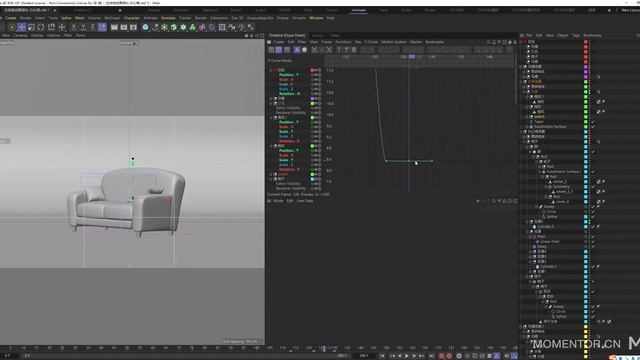Switch timeline to F-Curve mode icon
The height and width of the screenshot is (360, 640).
pos(279,50)
